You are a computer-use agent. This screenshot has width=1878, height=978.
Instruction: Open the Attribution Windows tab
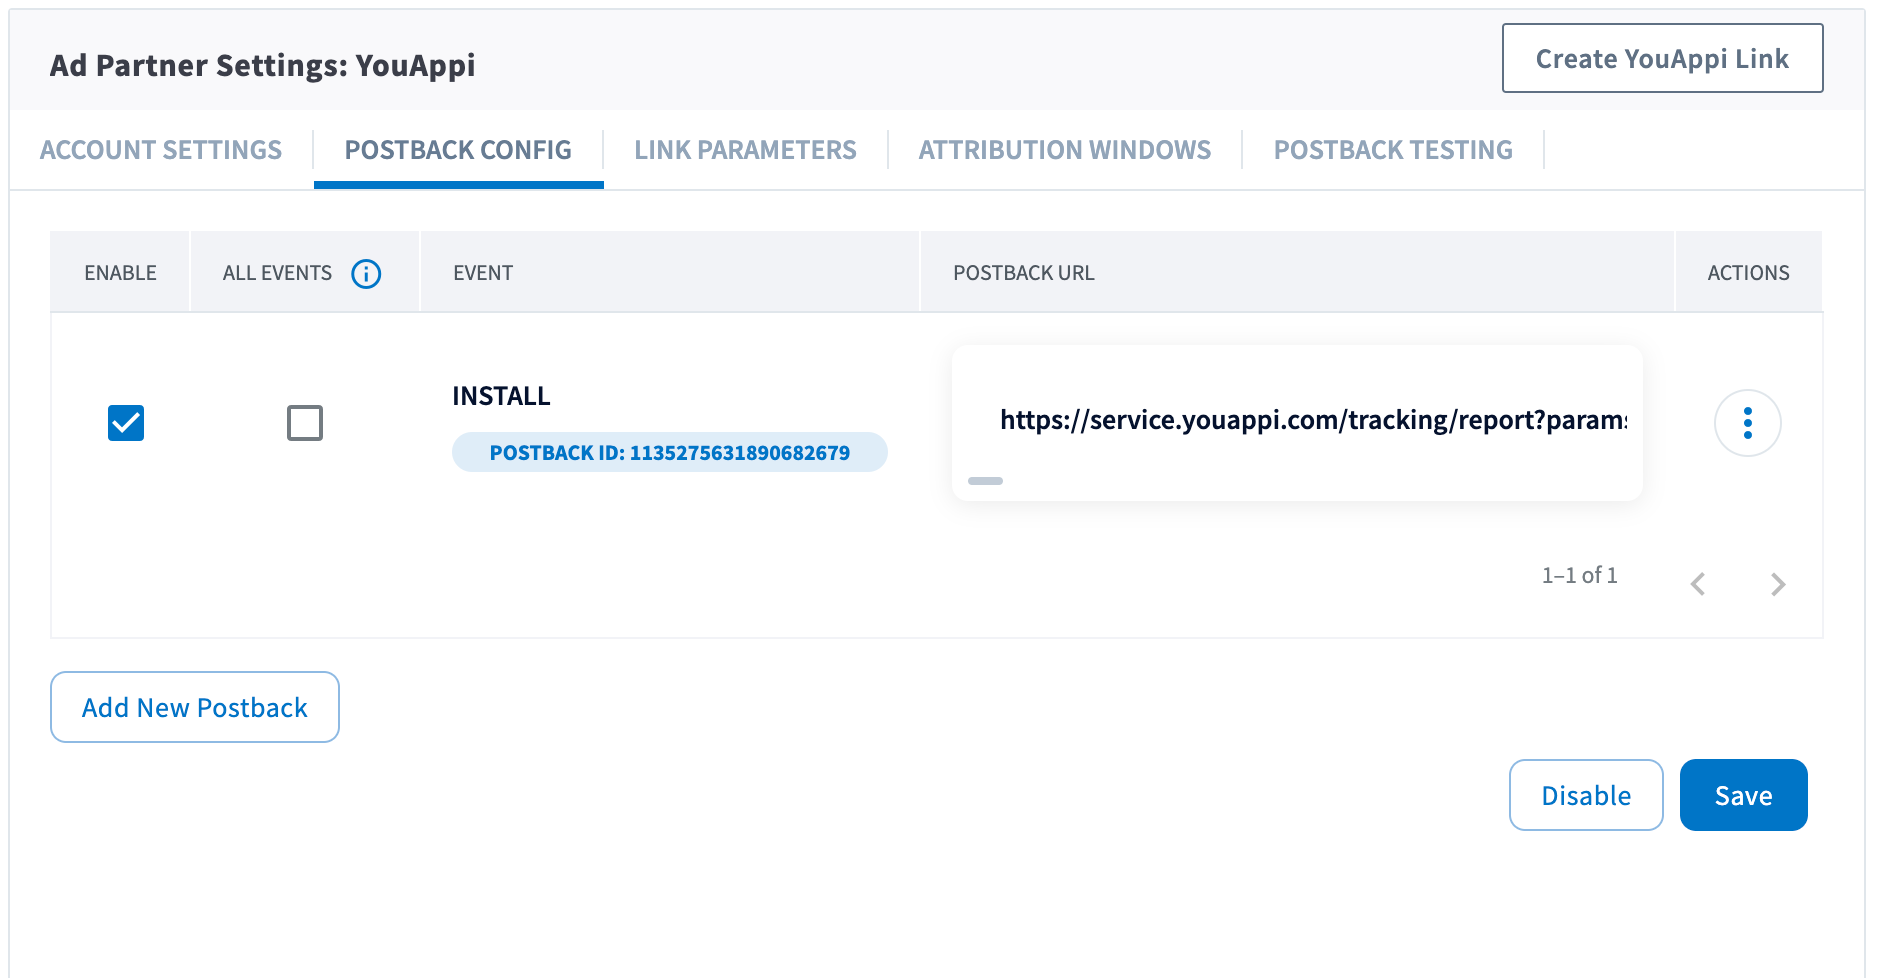[1065, 150]
